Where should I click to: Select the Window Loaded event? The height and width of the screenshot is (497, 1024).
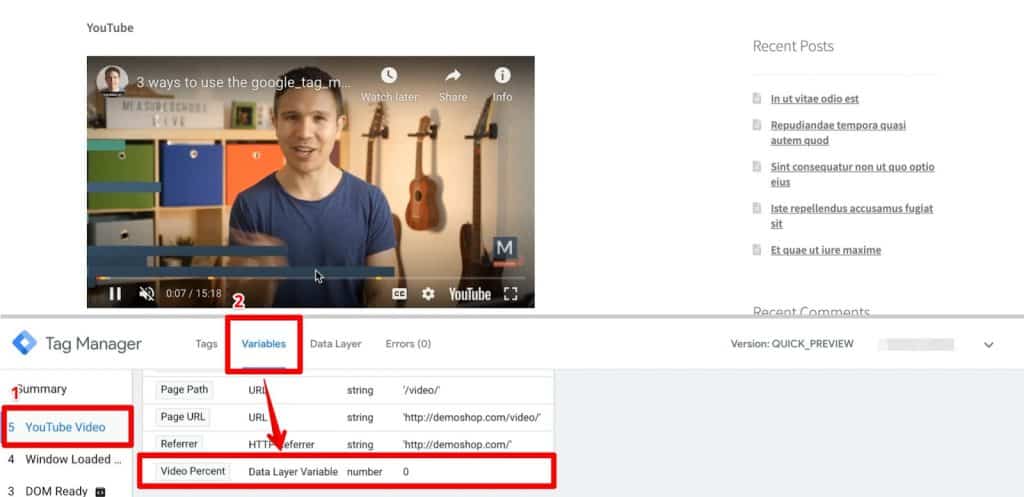(65, 459)
